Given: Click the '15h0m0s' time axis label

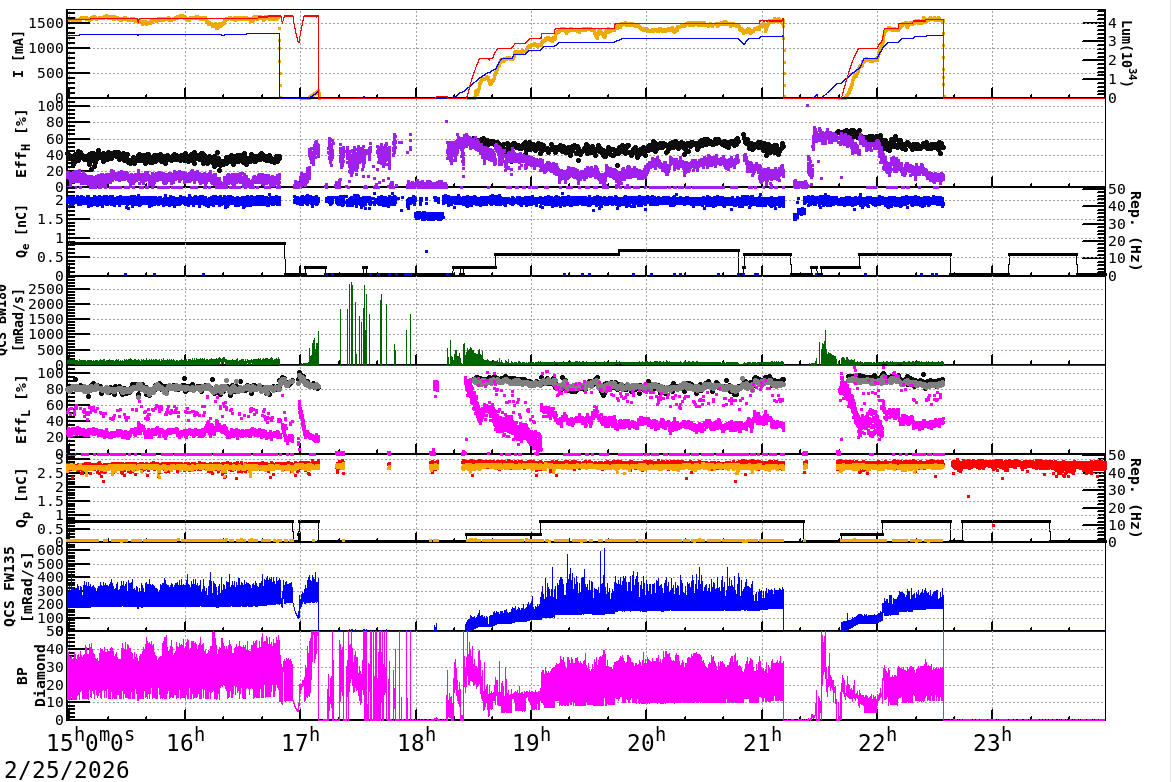Looking at the screenshot, I should [x=91, y=740].
